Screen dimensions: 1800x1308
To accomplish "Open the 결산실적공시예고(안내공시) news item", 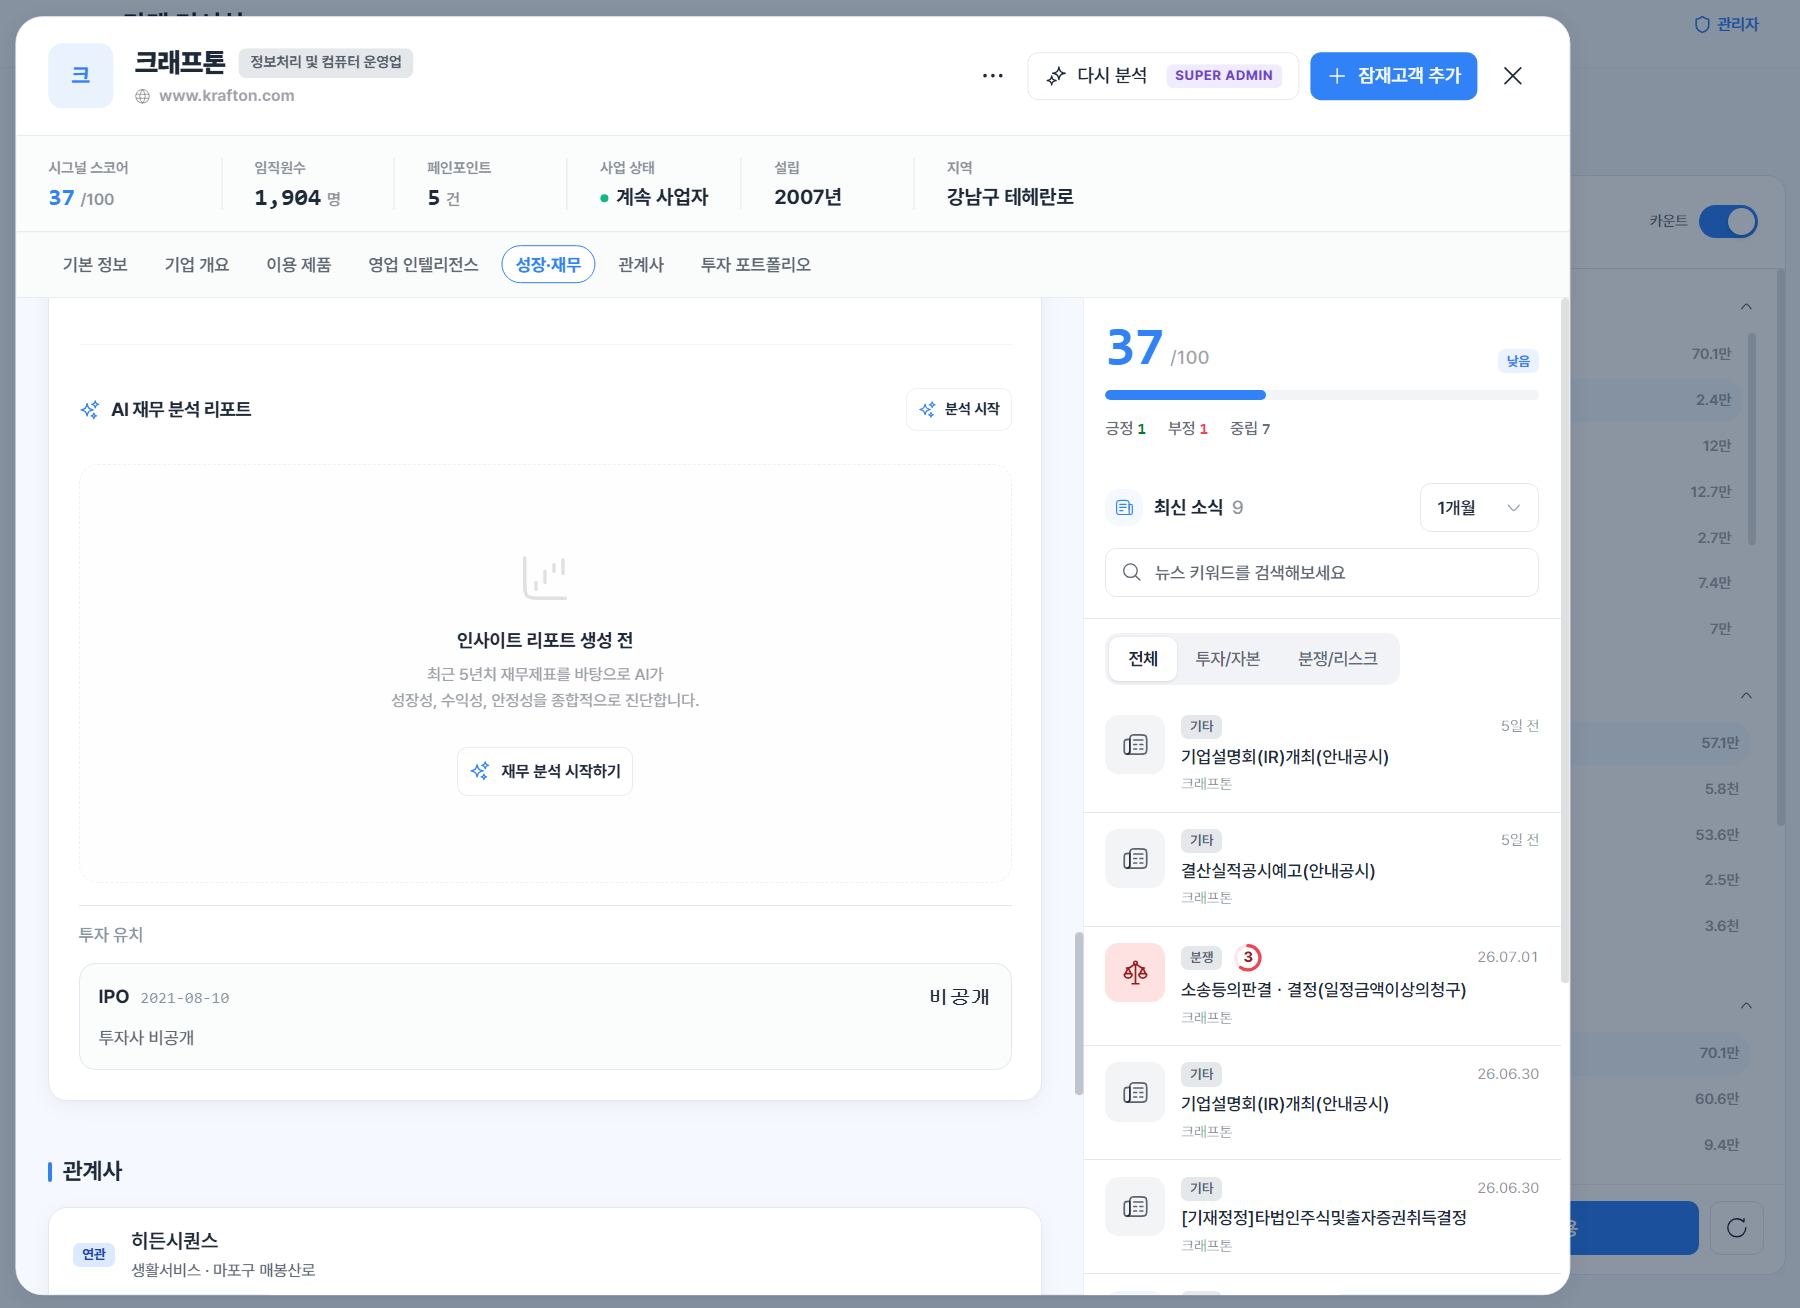I will (x=1322, y=869).
